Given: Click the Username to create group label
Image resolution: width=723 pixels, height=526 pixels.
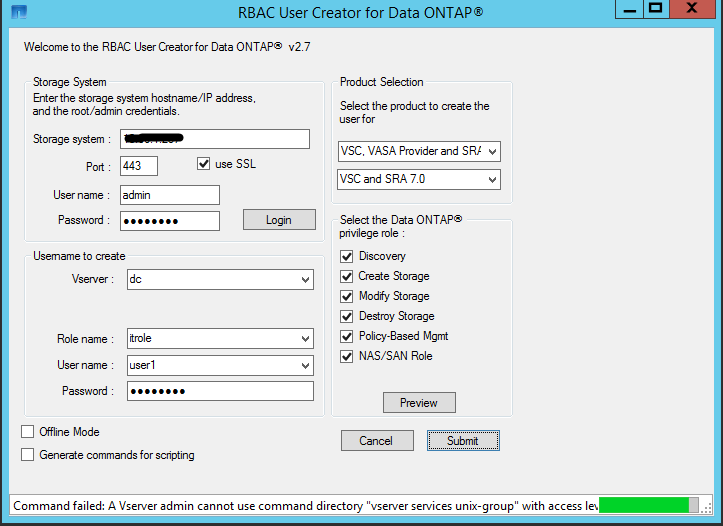Looking at the screenshot, I should pos(79,256).
